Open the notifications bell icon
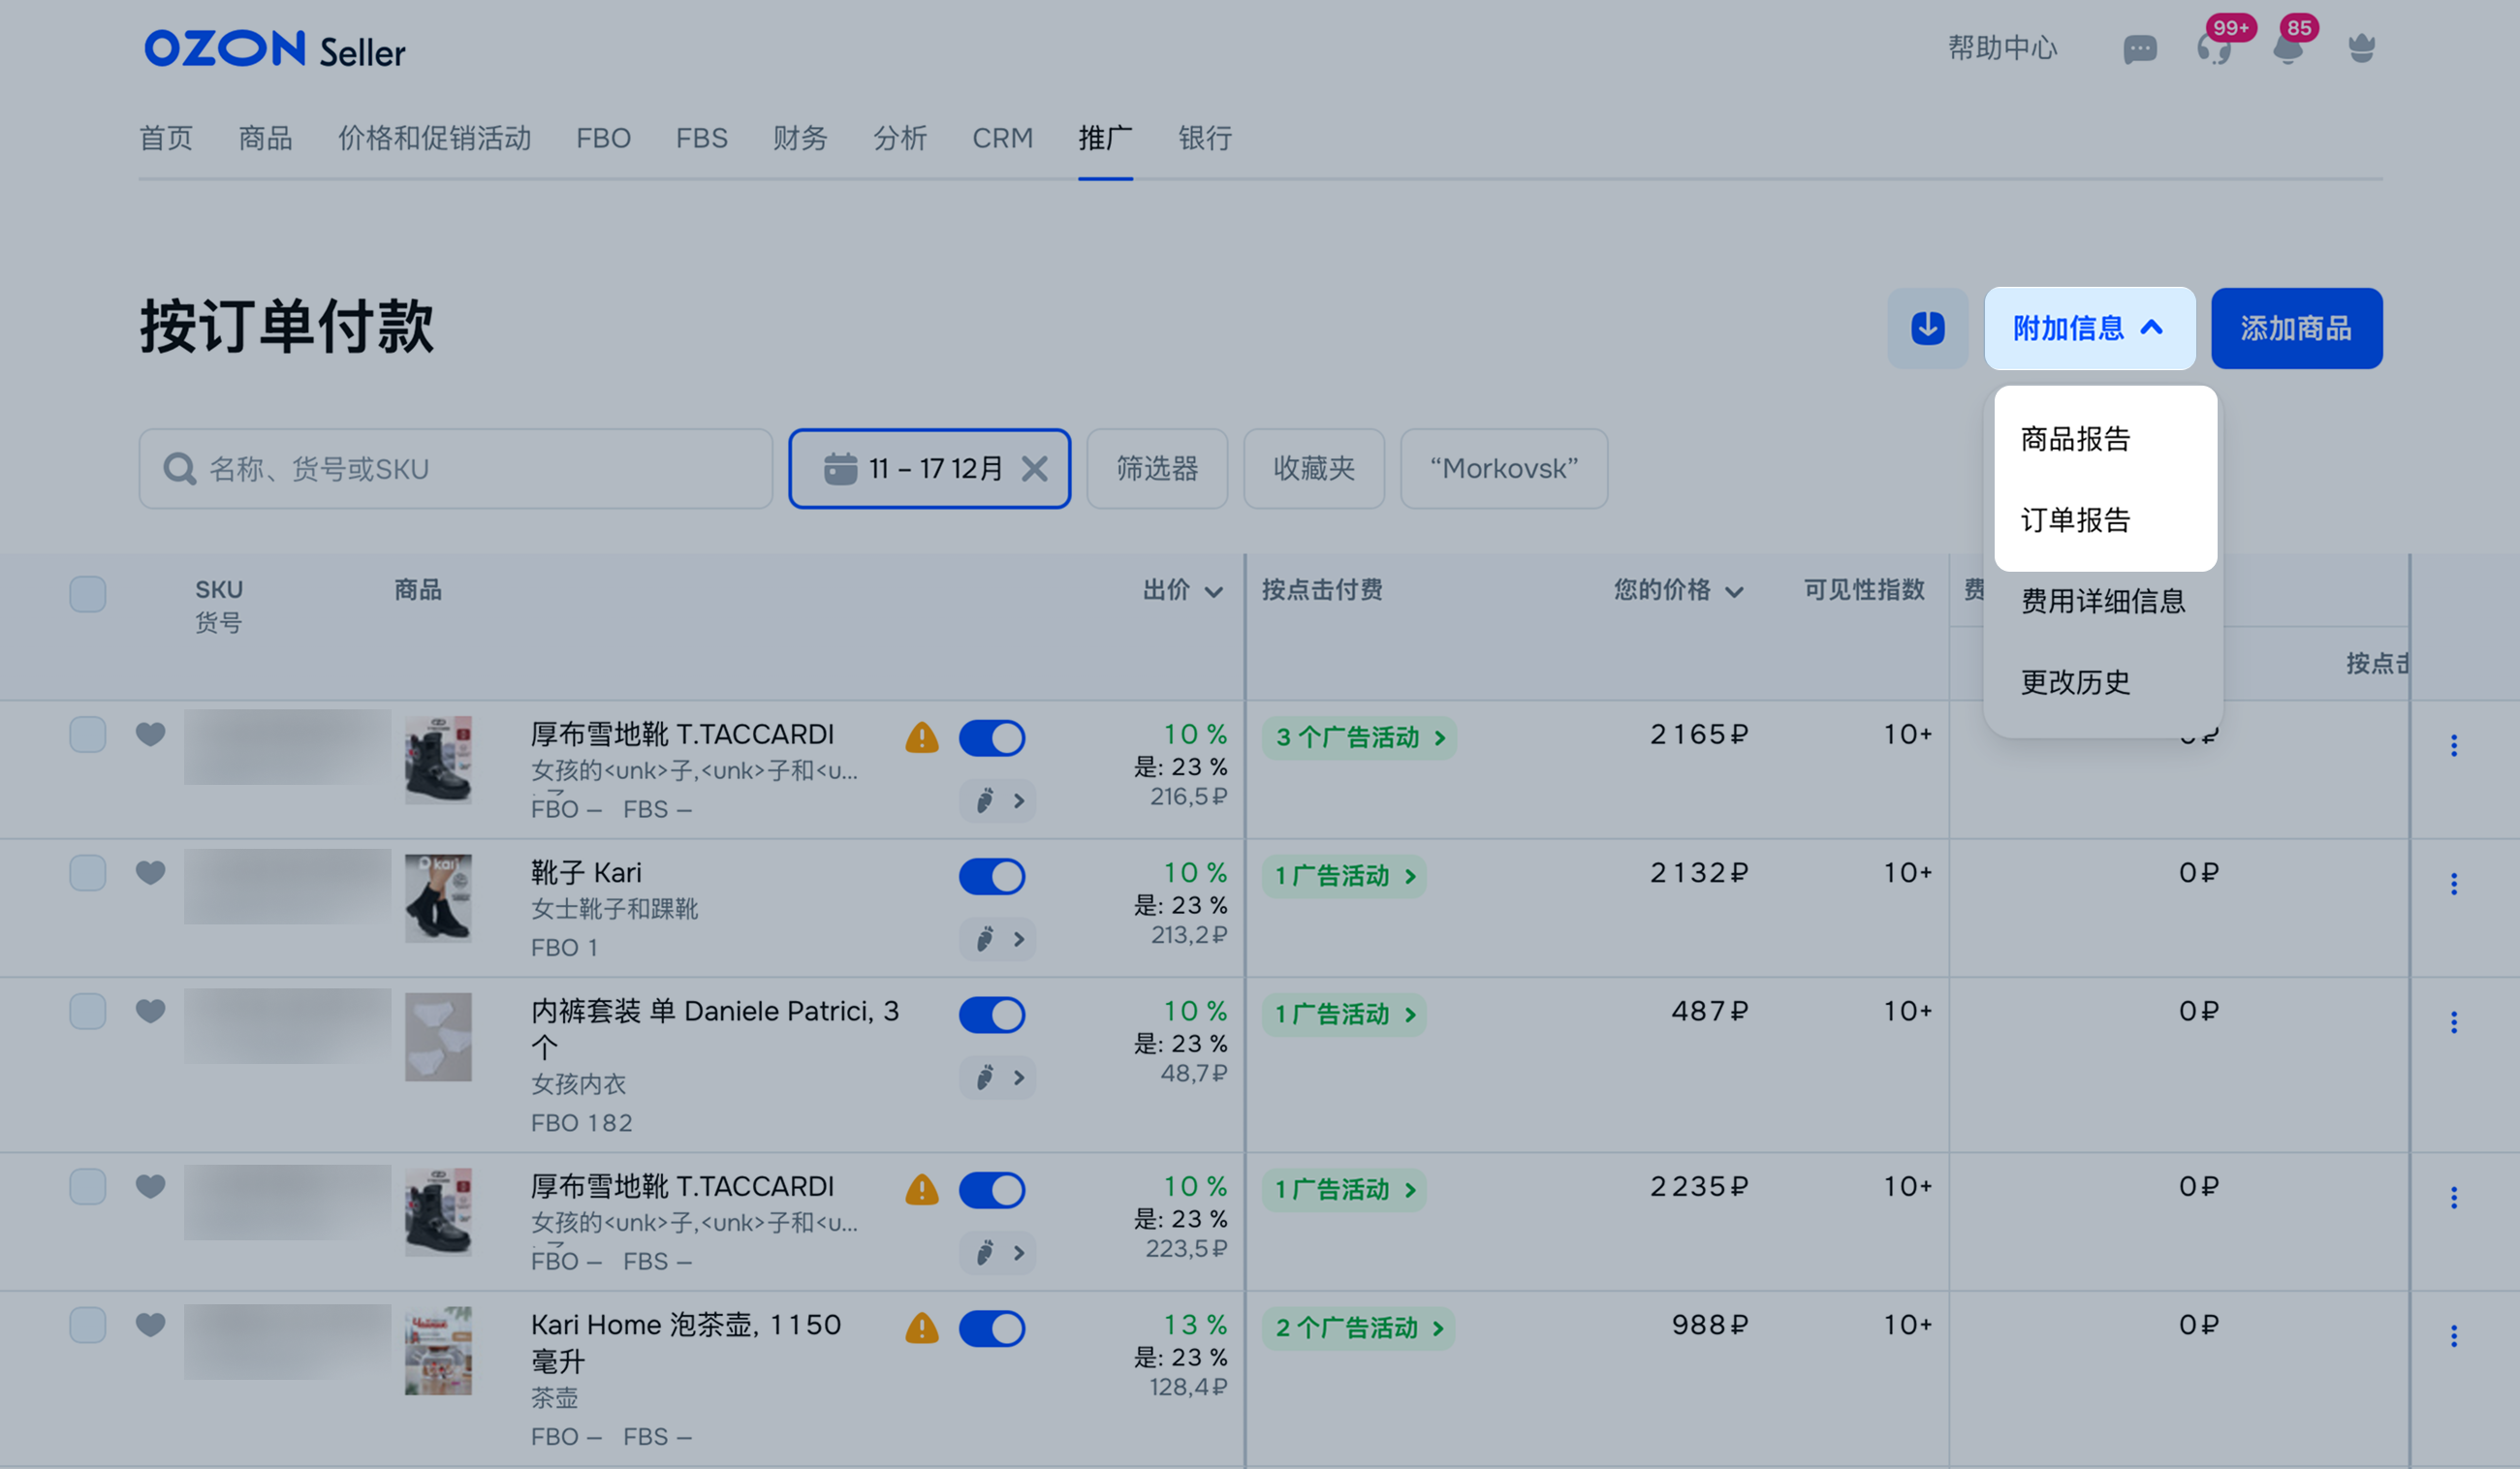Viewport: 2520px width, 1469px height. point(2288,48)
